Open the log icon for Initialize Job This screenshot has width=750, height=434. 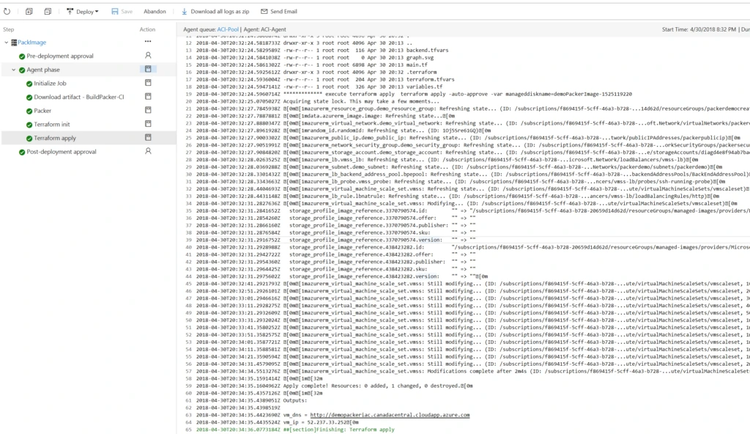[148, 83]
